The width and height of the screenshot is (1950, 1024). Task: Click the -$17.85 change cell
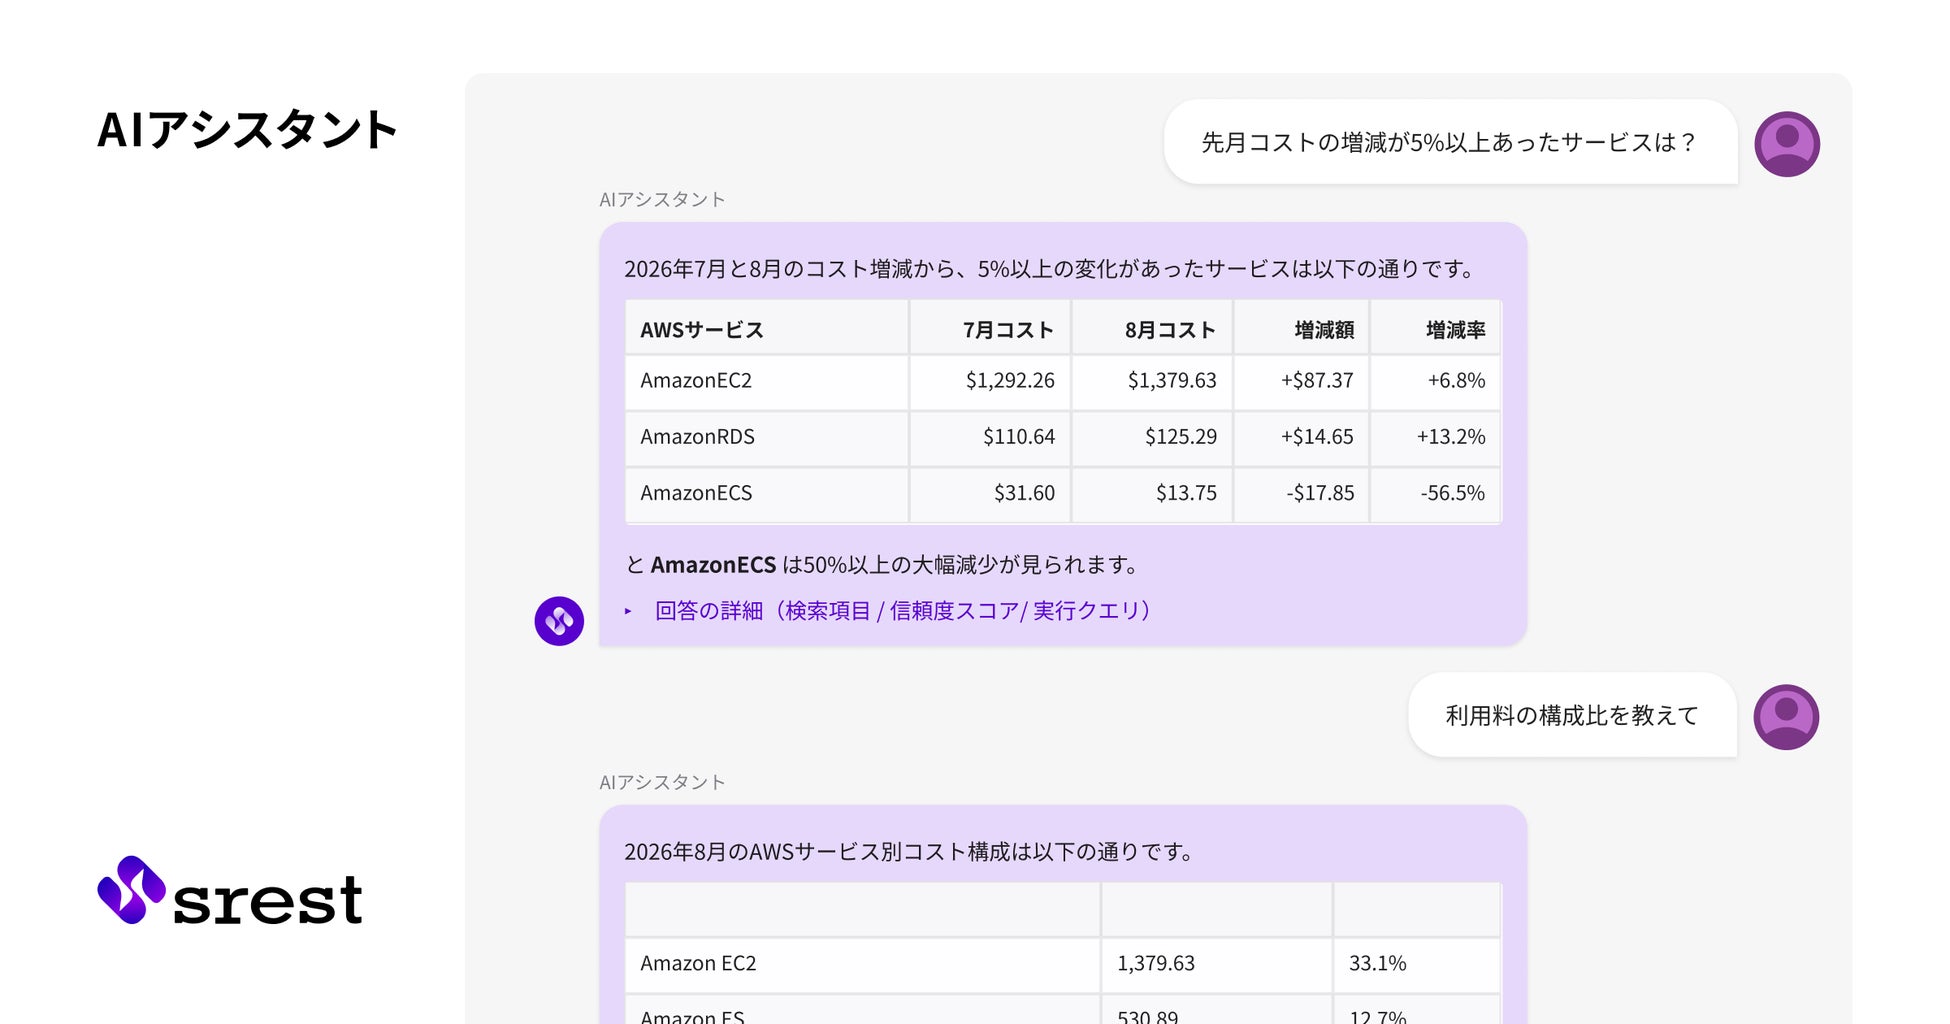(1301, 493)
